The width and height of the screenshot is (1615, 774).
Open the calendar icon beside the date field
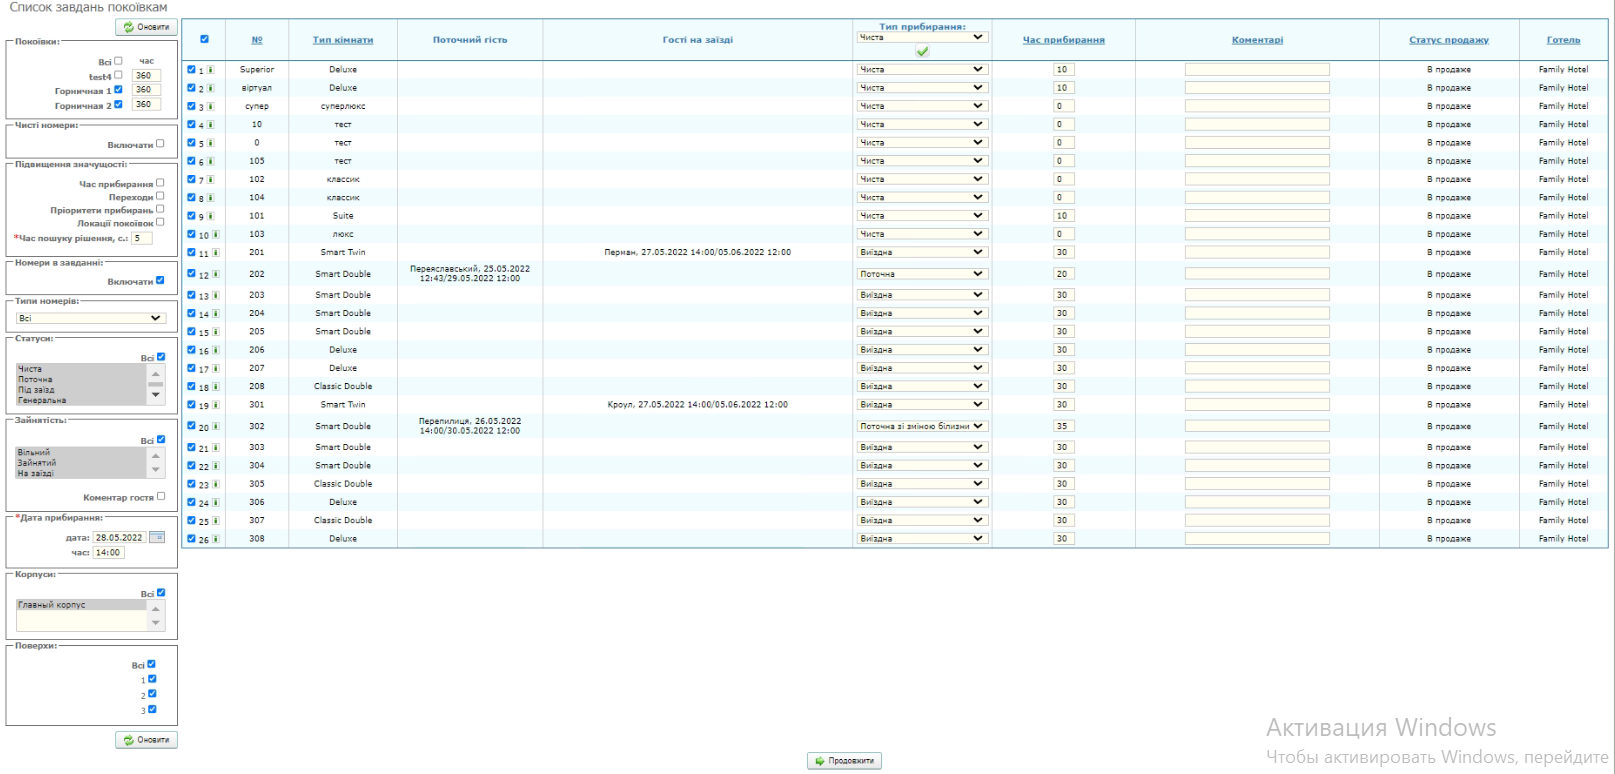tap(157, 538)
